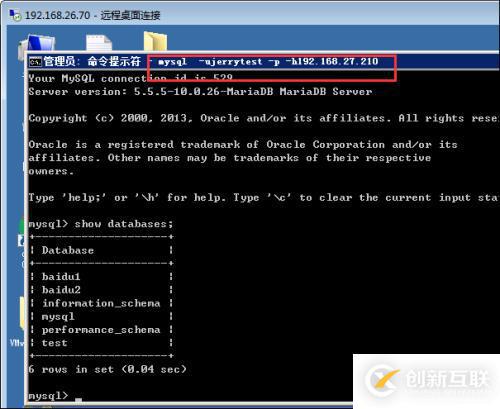Click the Copyright Oracle line
This screenshot has height=409, width=500.
(x=263, y=118)
